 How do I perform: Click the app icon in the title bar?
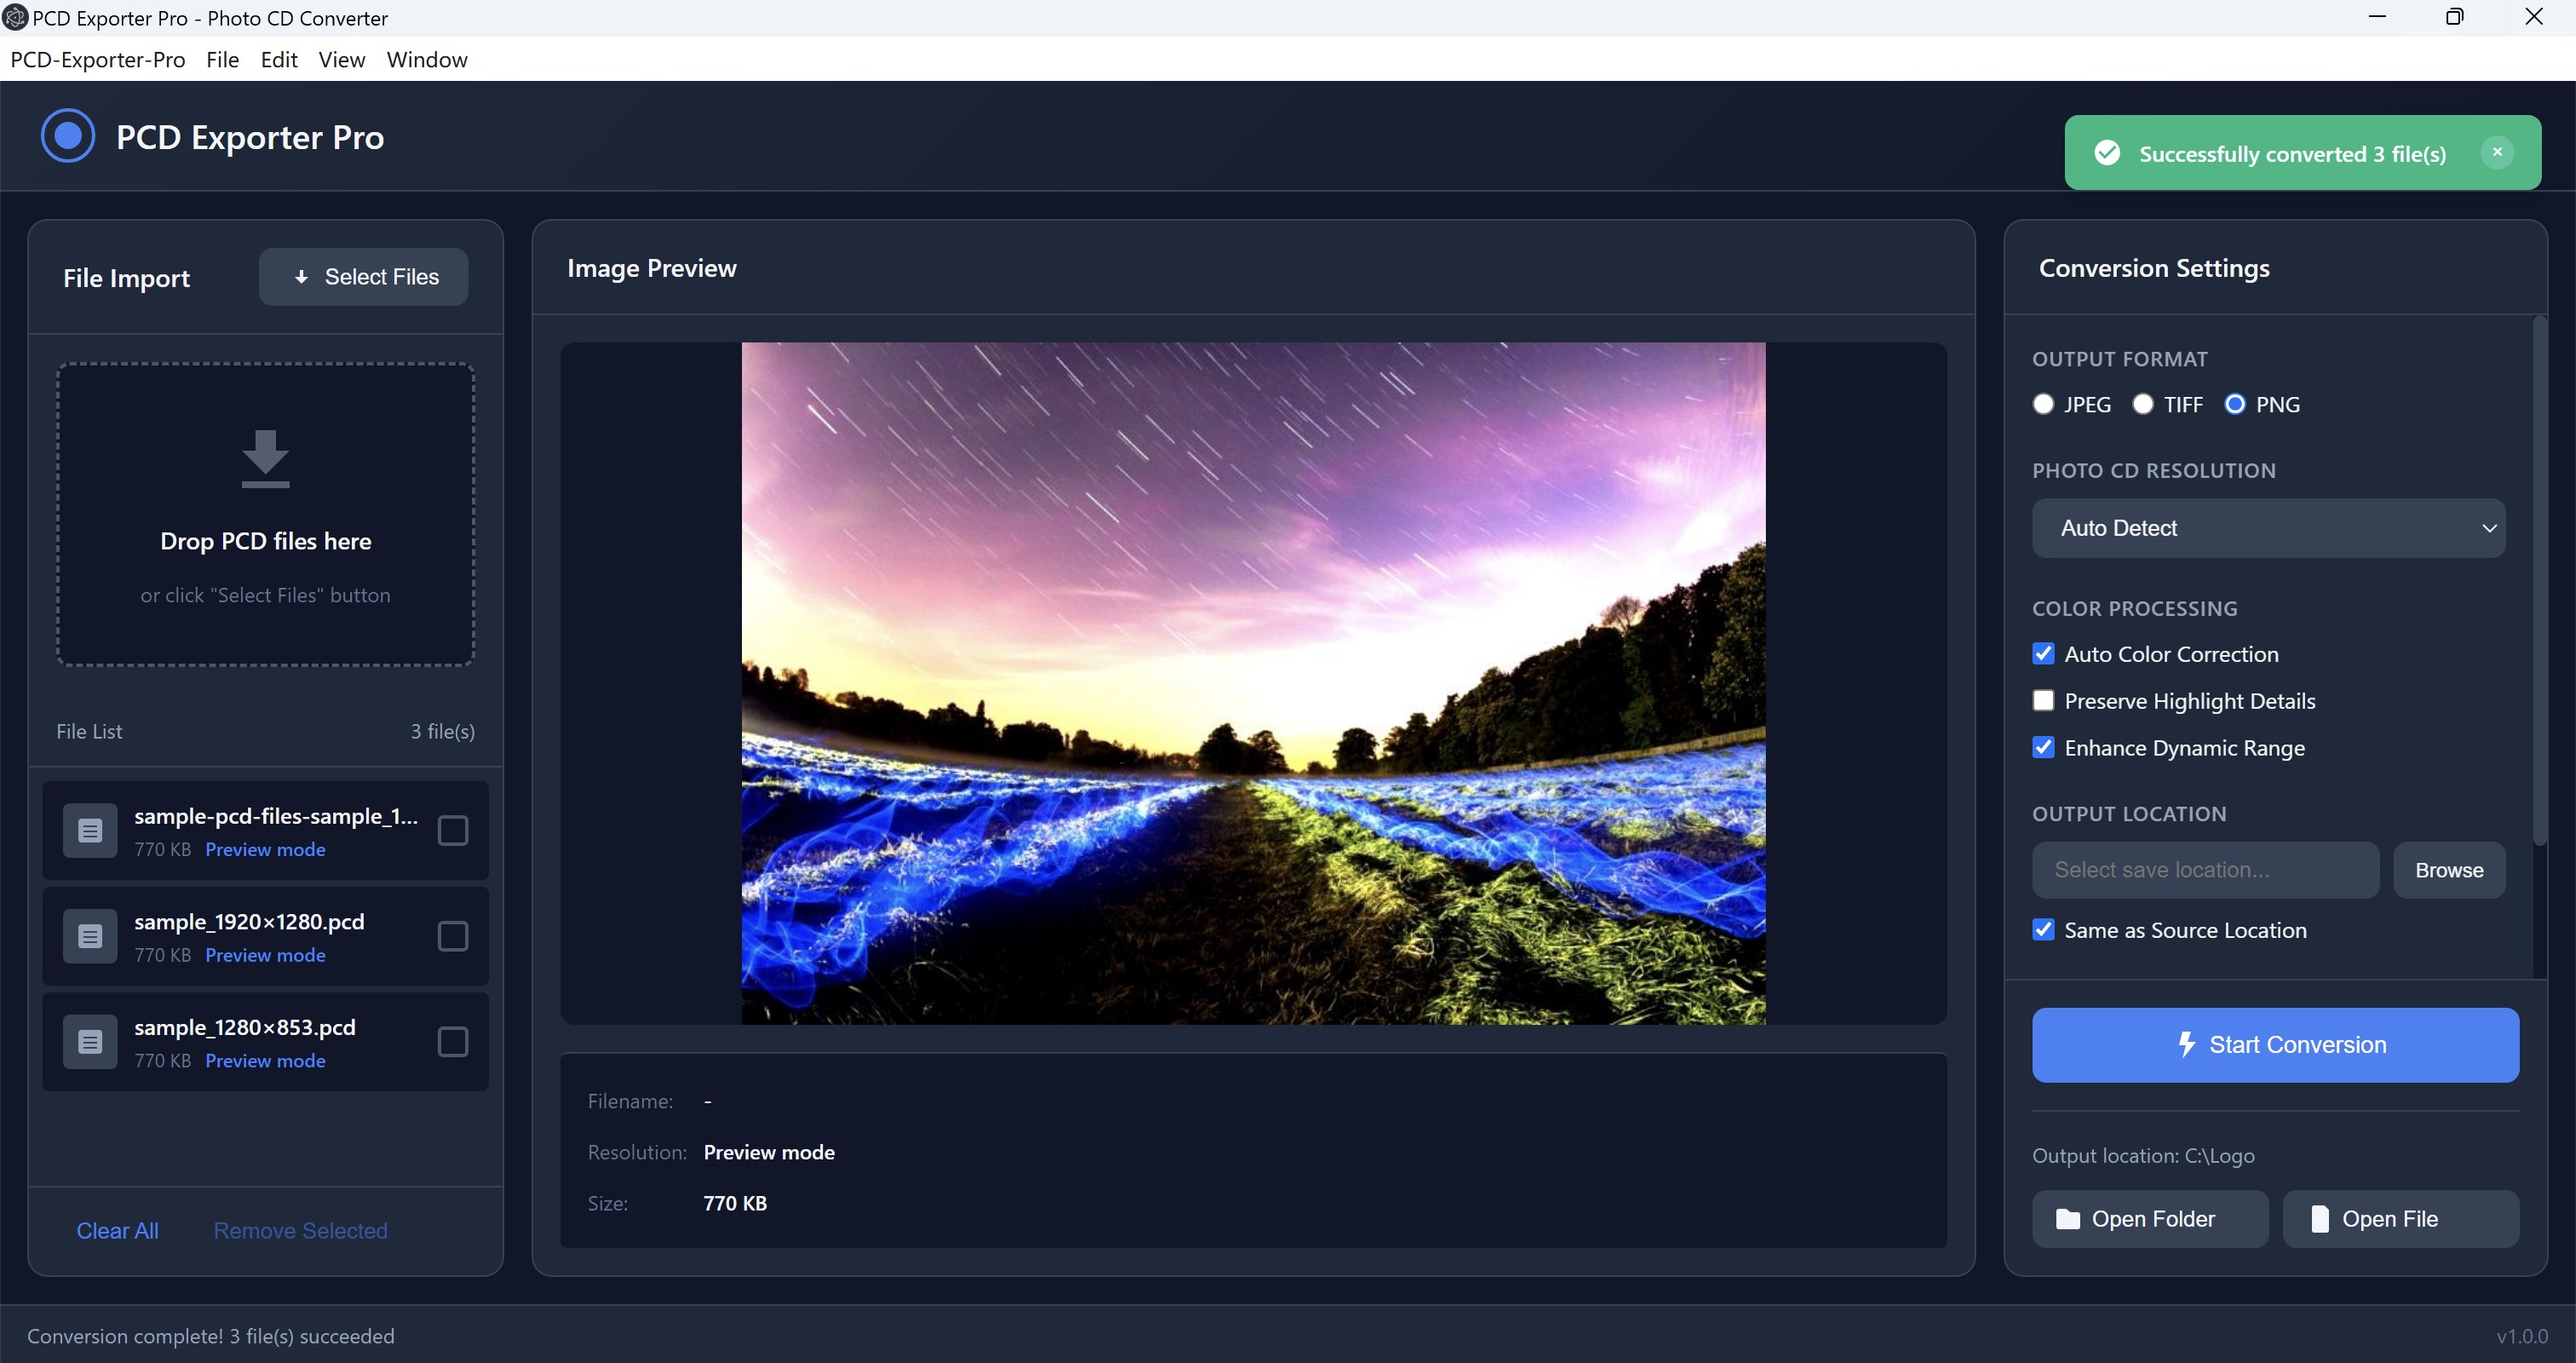coord(15,17)
